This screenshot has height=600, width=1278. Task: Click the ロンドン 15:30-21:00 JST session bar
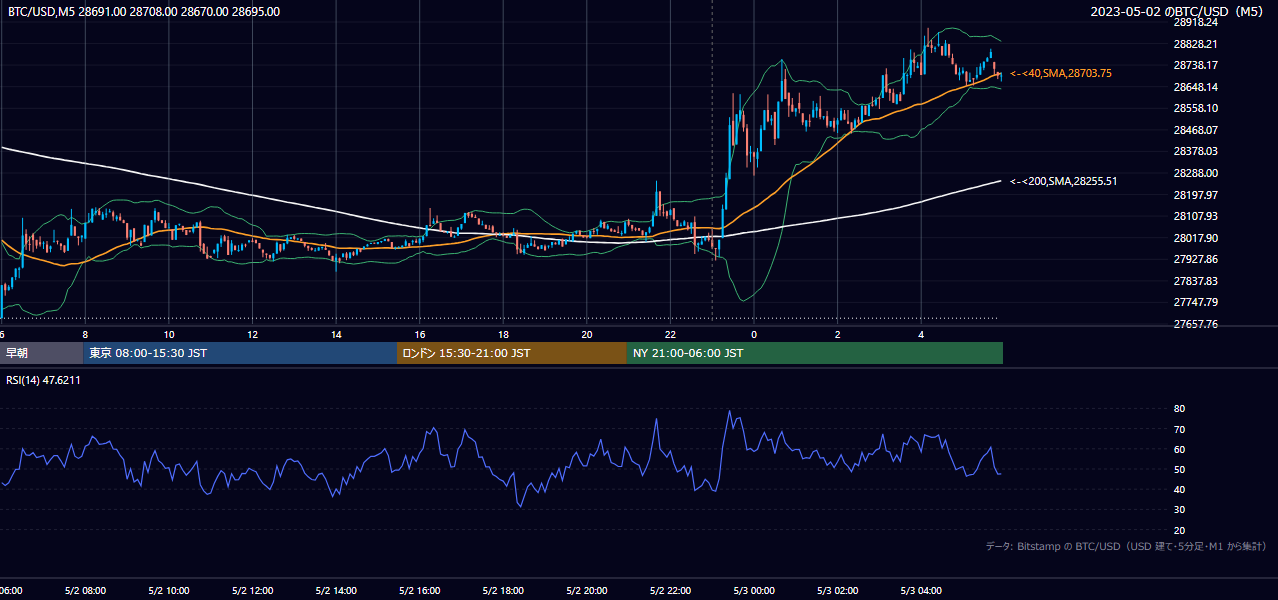pos(512,353)
